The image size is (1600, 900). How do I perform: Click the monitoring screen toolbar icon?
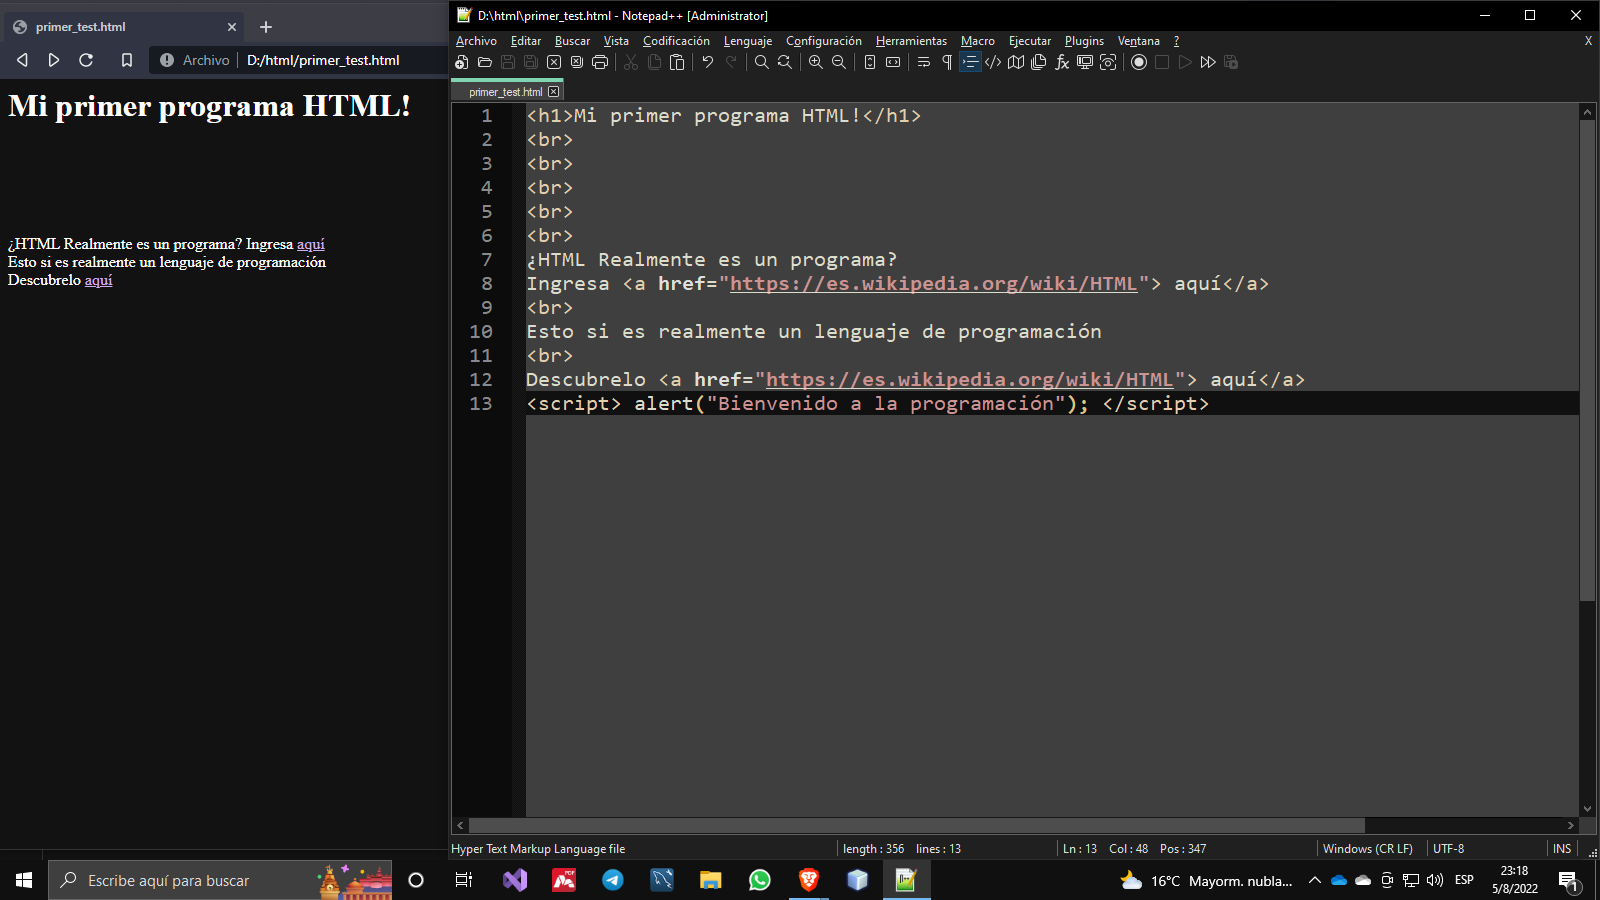click(1085, 62)
